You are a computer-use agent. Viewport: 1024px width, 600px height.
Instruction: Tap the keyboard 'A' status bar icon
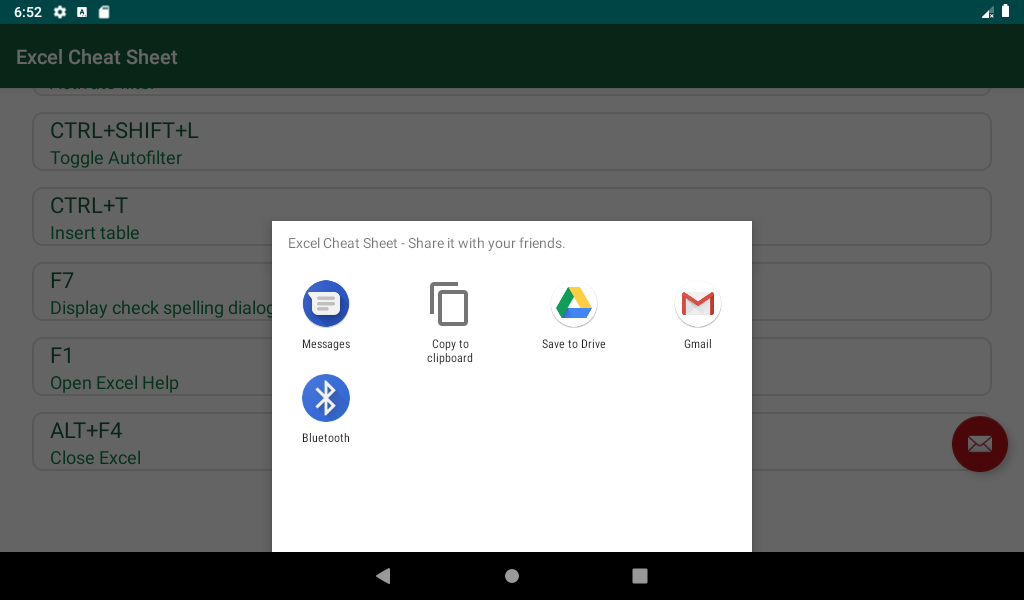click(x=82, y=12)
